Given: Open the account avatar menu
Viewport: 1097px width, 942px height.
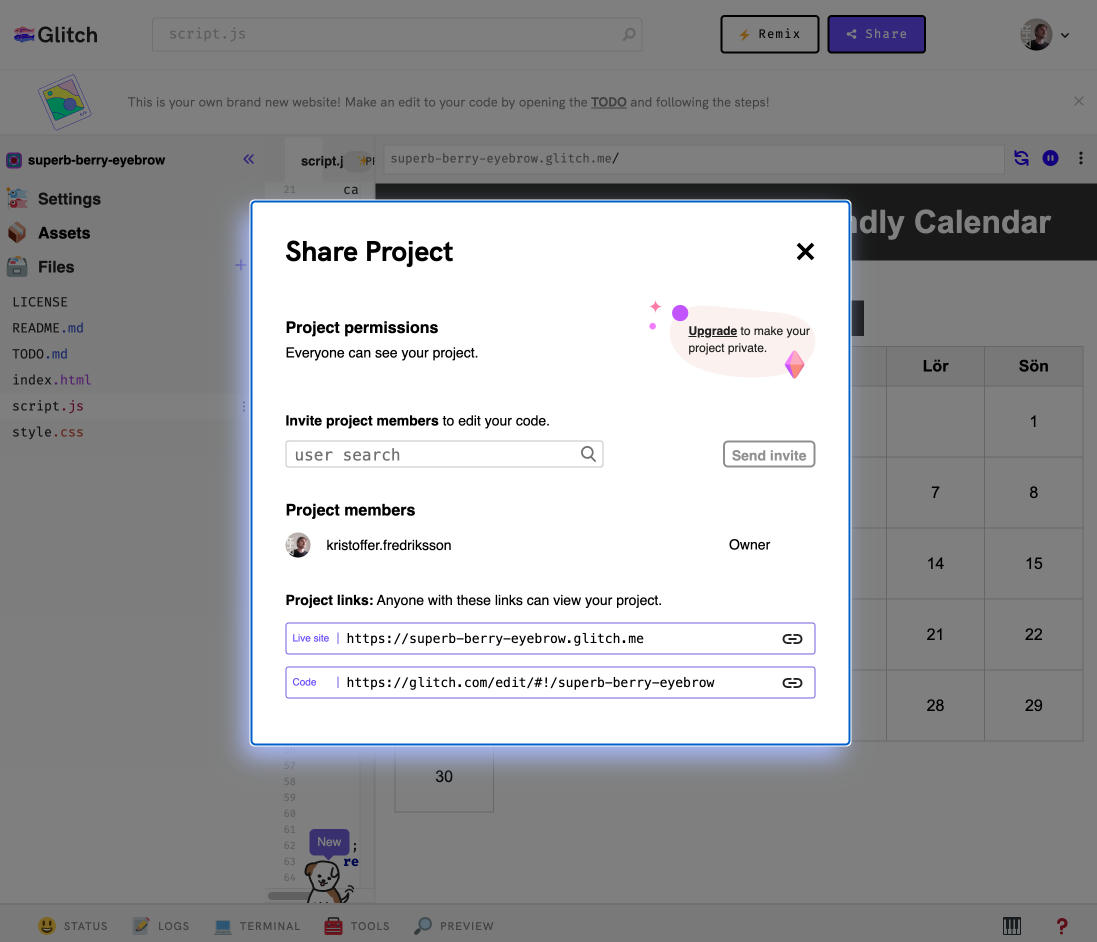Looking at the screenshot, I should tap(1045, 34).
